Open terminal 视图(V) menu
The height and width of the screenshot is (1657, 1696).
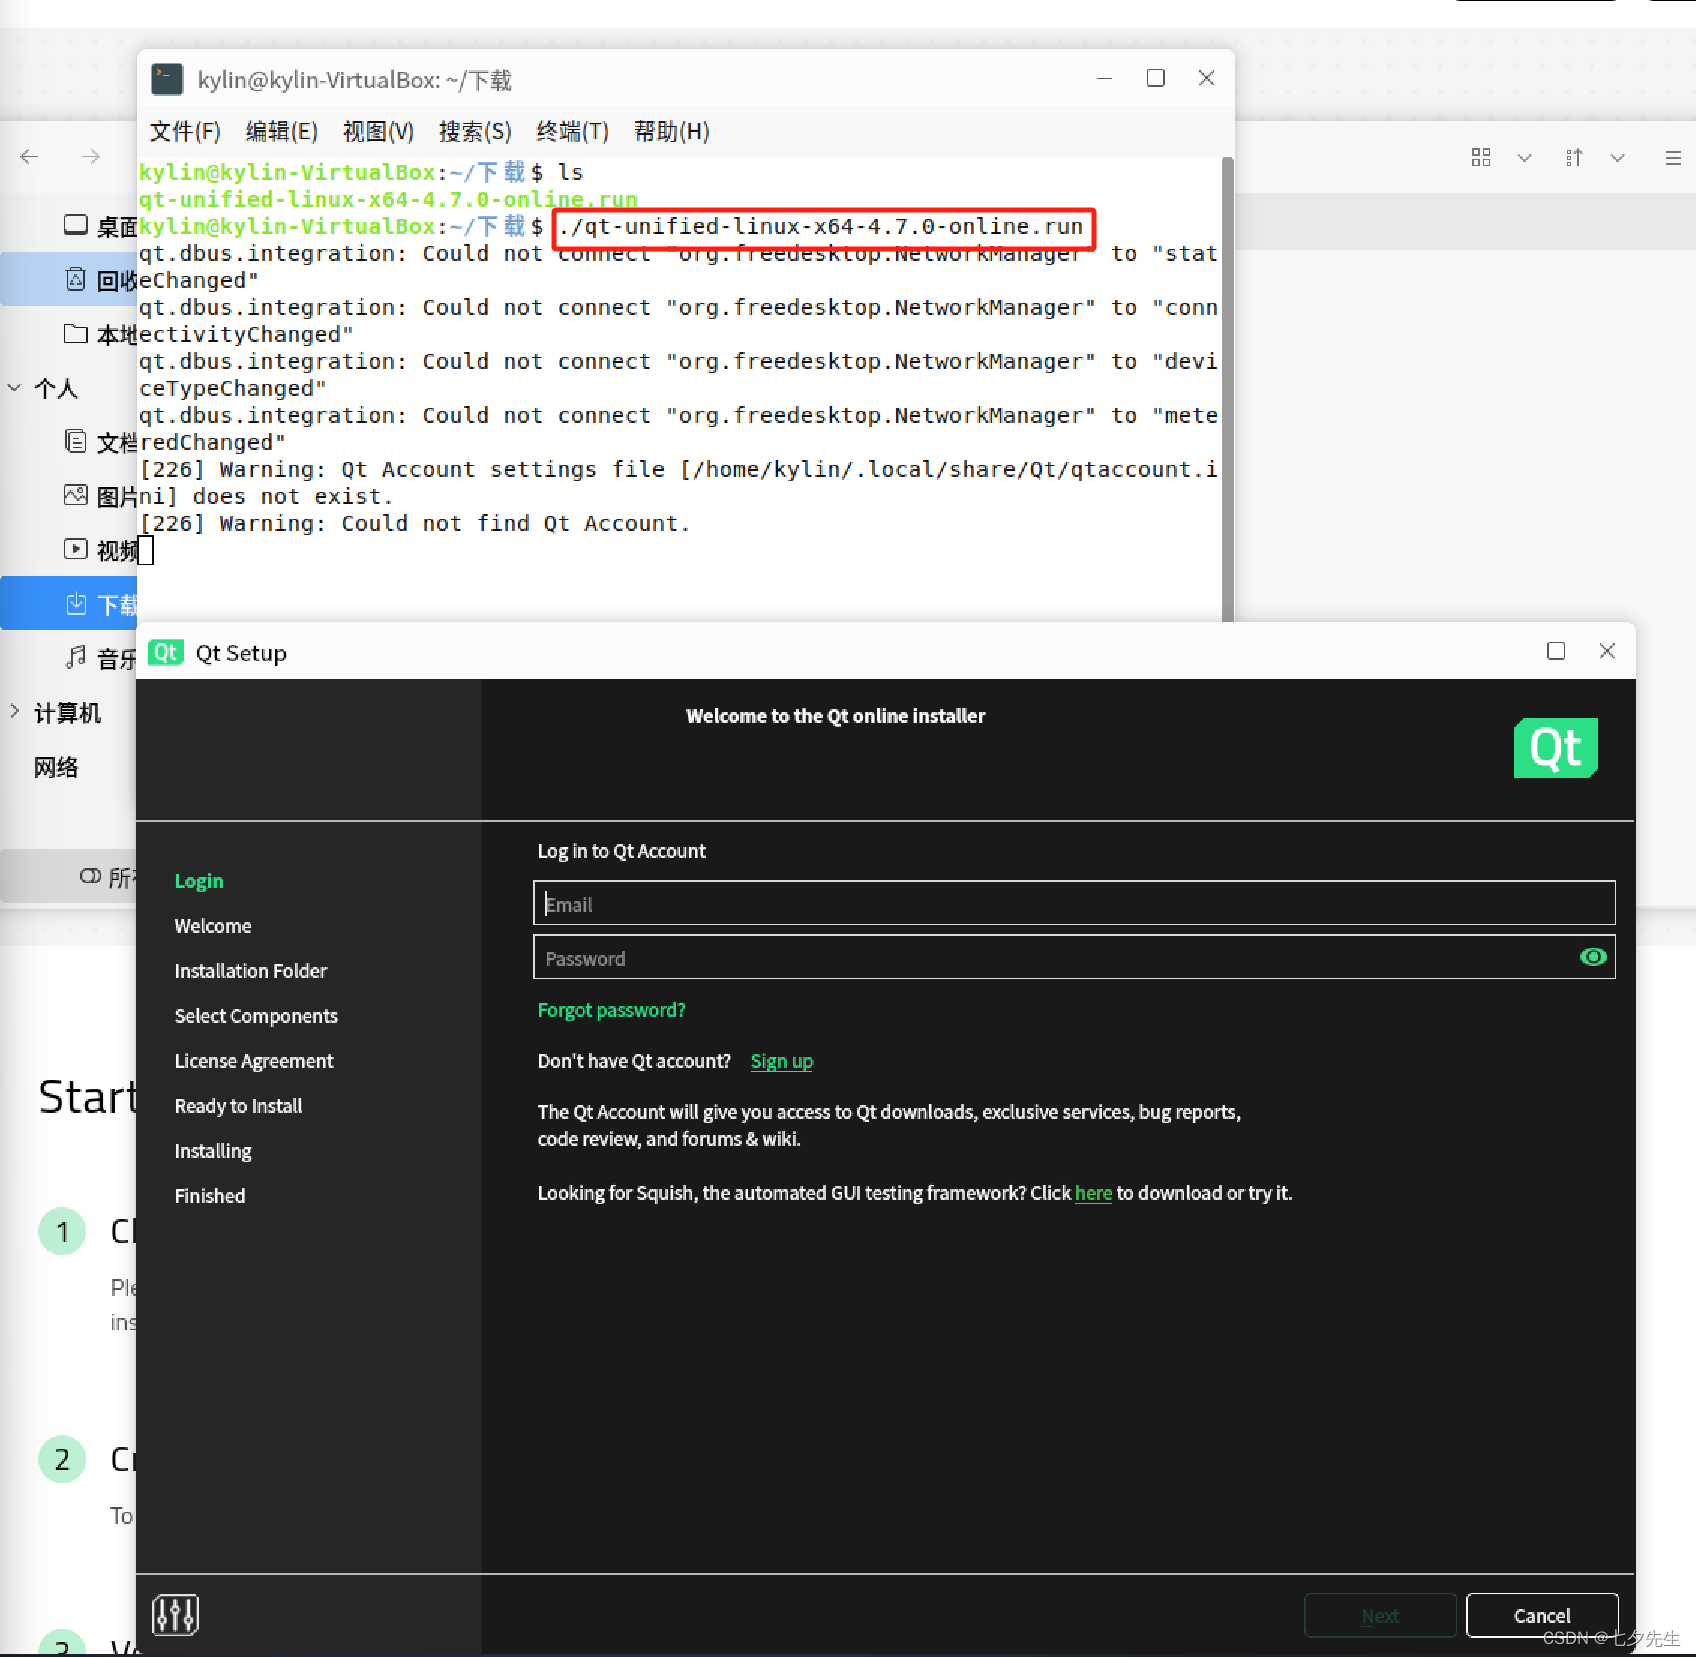pos(378,131)
